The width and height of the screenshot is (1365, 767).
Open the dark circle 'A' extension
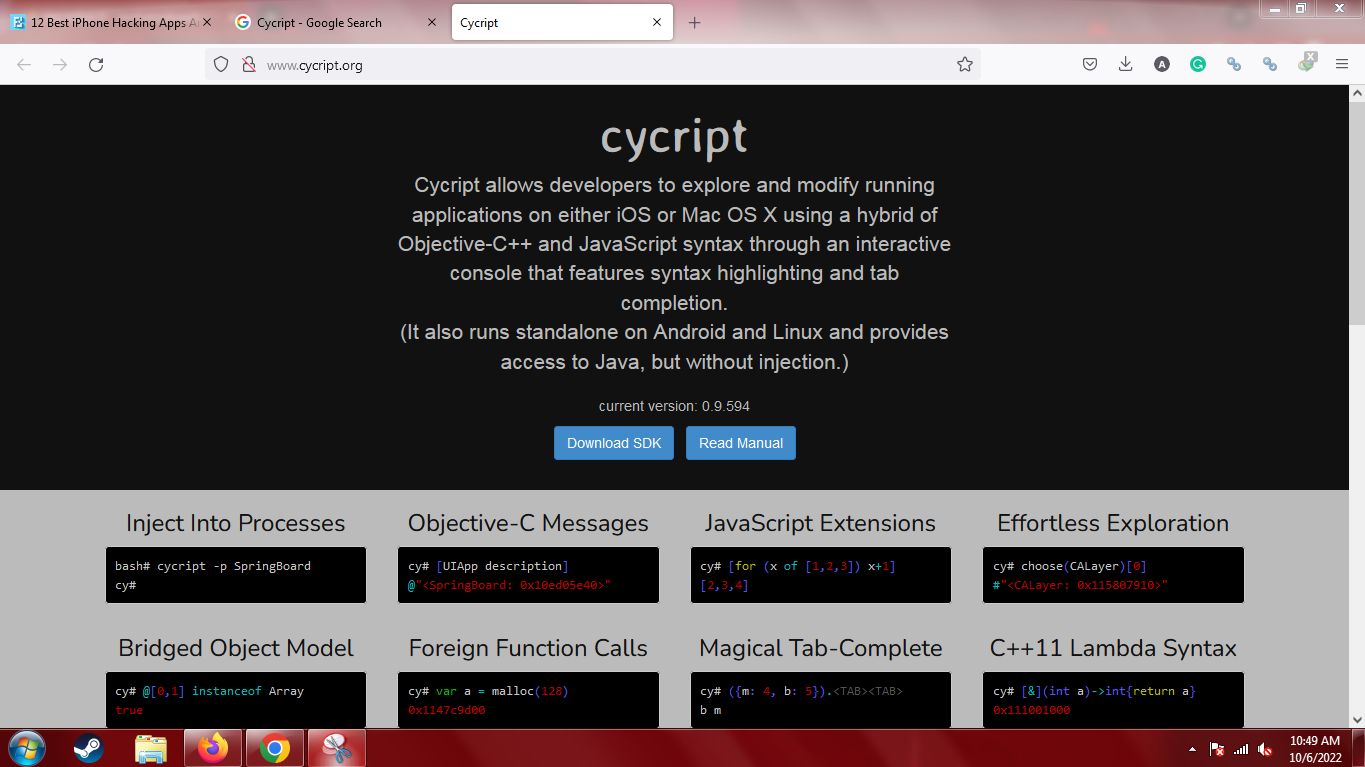[x=1162, y=64]
